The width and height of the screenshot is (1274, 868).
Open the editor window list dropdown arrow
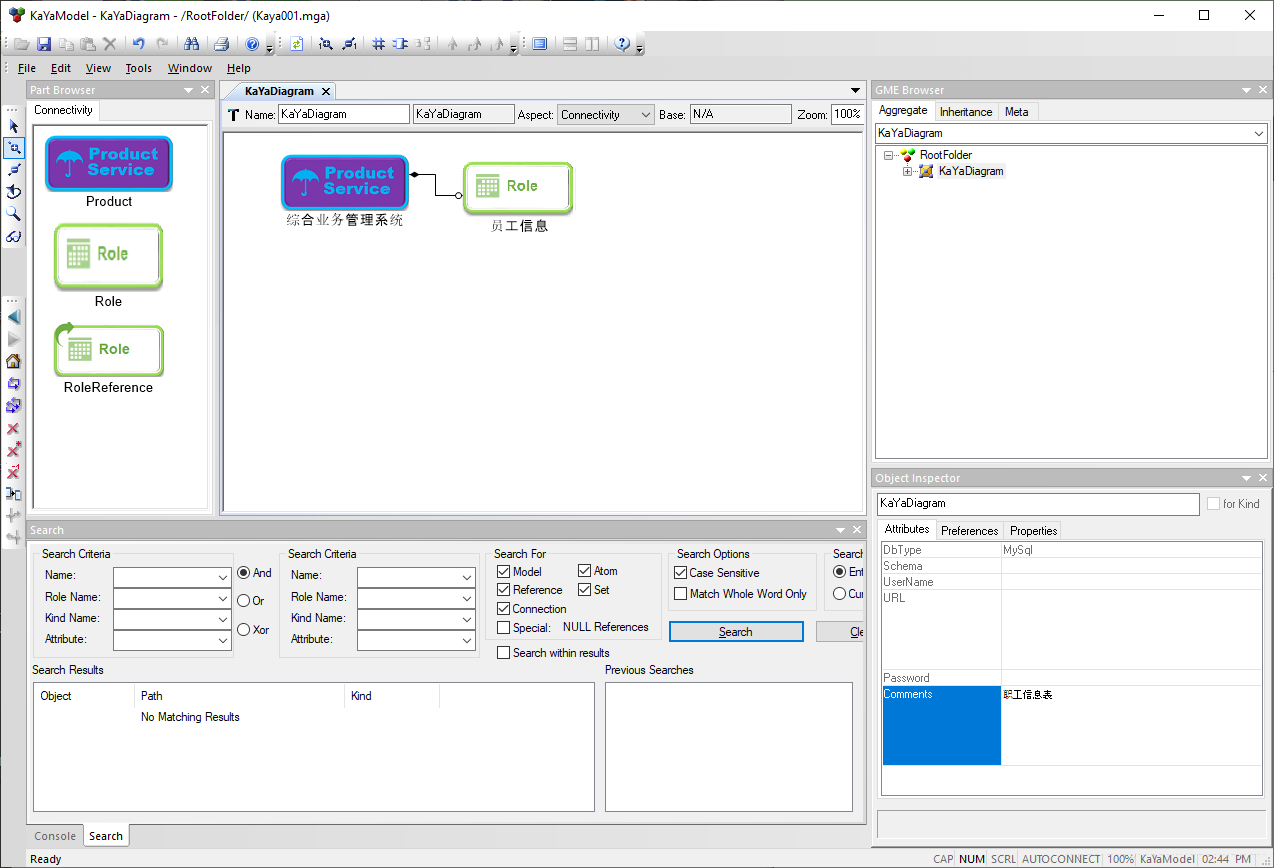855,91
